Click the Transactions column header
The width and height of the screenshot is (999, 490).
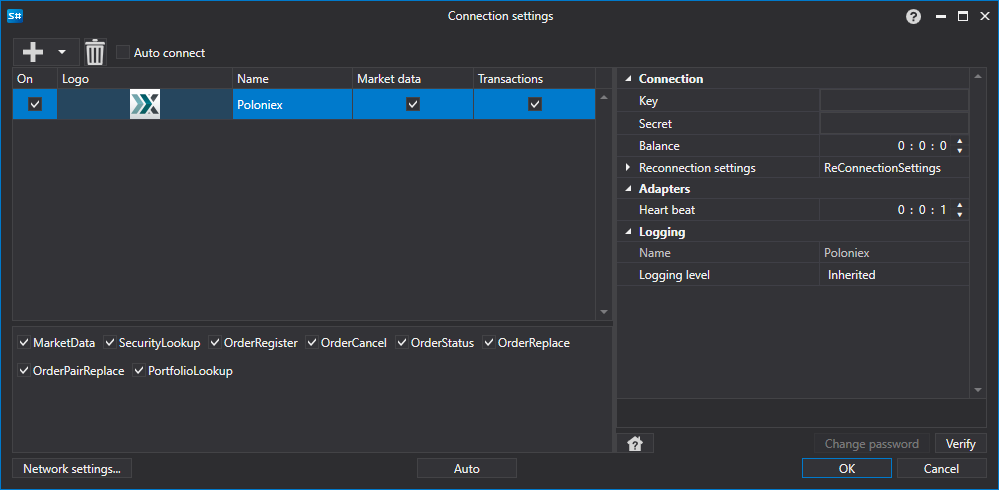(535, 79)
